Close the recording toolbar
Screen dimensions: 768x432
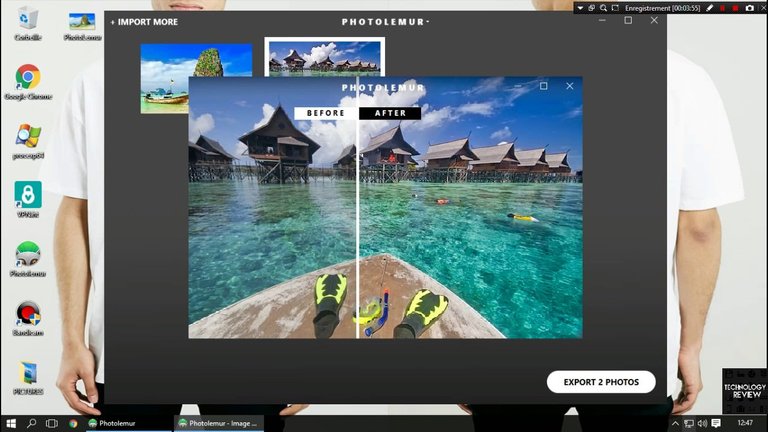[764, 8]
